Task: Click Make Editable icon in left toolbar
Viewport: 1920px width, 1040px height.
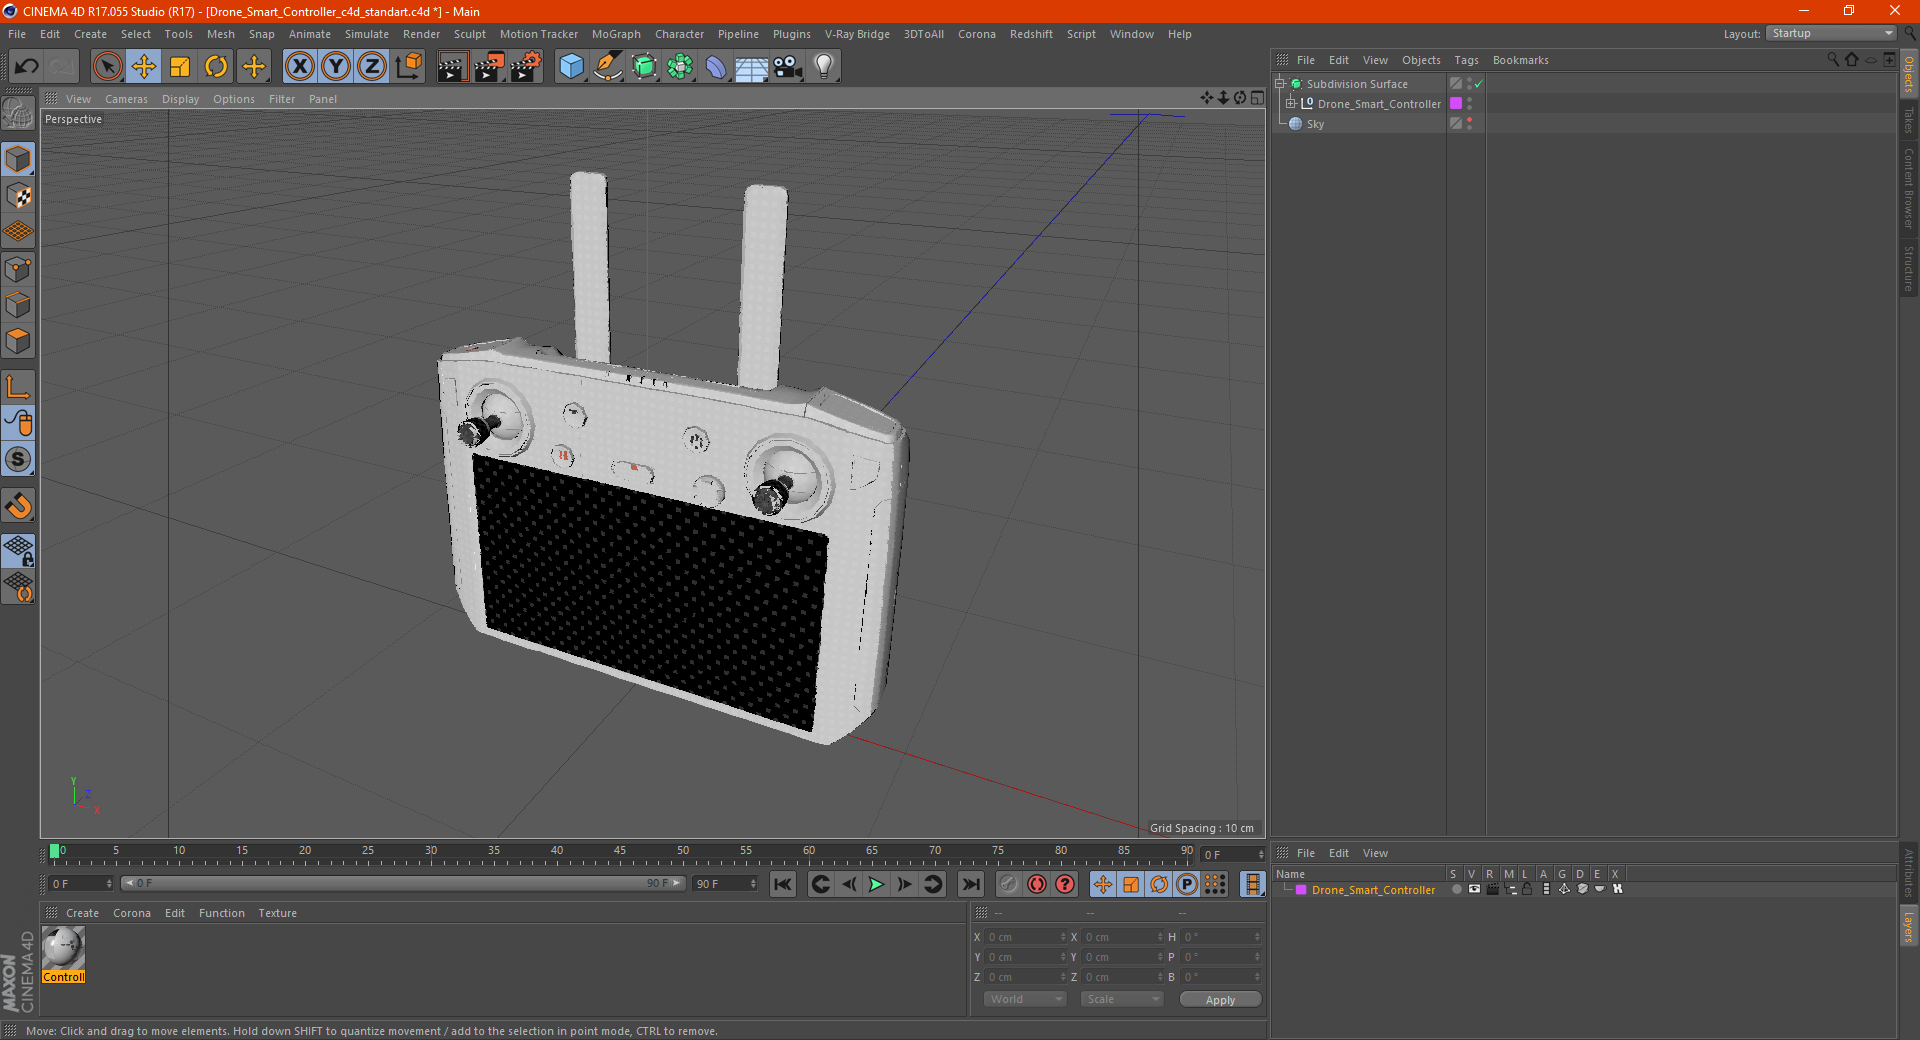Action: pos(18,114)
